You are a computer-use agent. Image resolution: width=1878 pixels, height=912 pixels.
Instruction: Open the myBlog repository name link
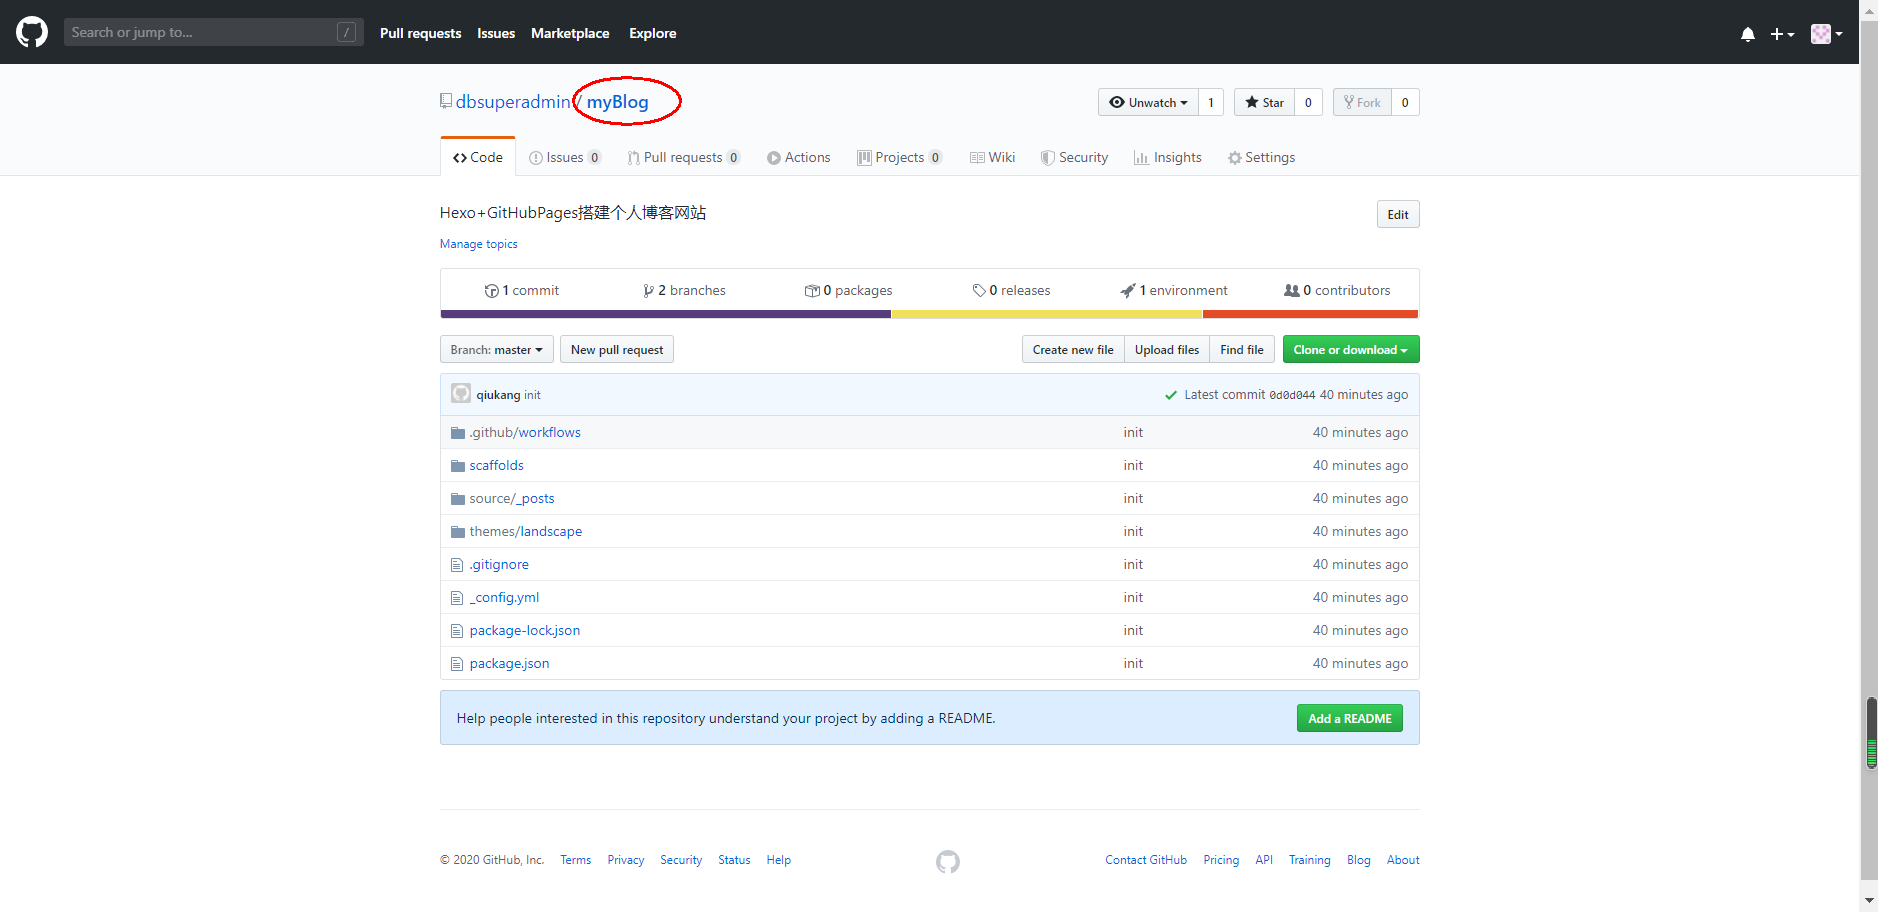(x=617, y=102)
